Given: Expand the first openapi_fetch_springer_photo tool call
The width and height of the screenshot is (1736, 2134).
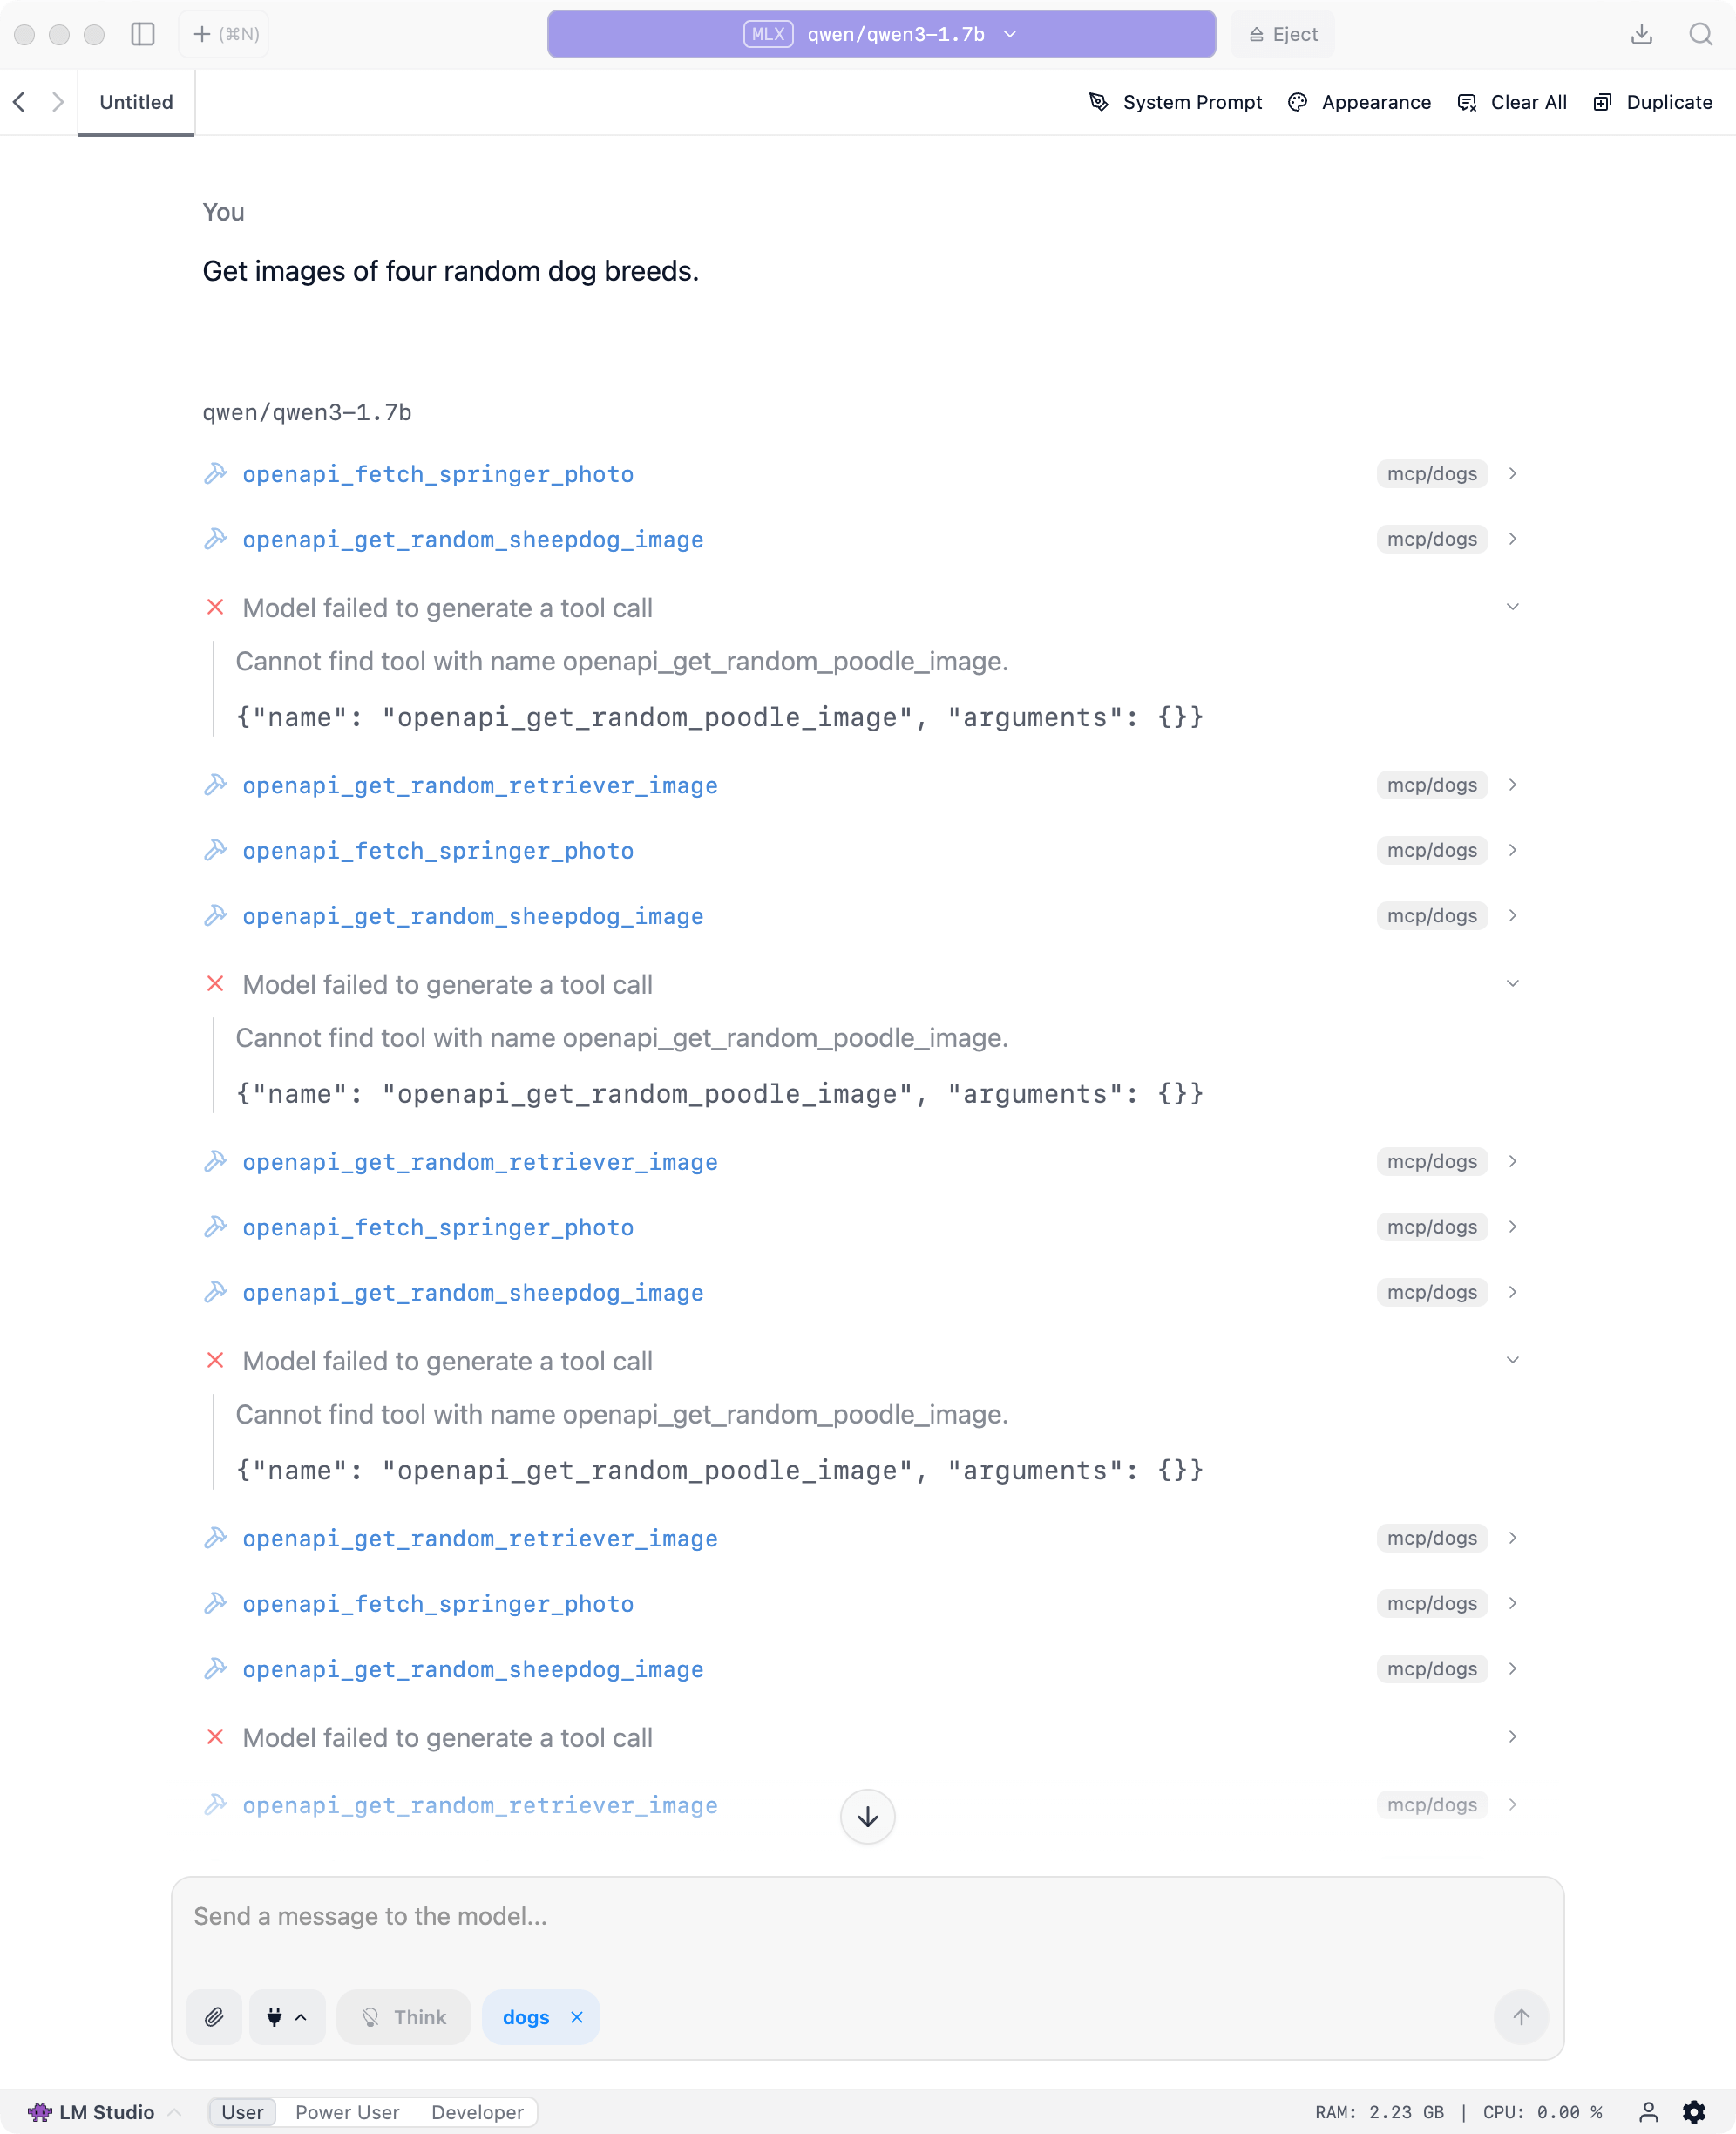Looking at the screenshot, I should tap(1512, 474).
